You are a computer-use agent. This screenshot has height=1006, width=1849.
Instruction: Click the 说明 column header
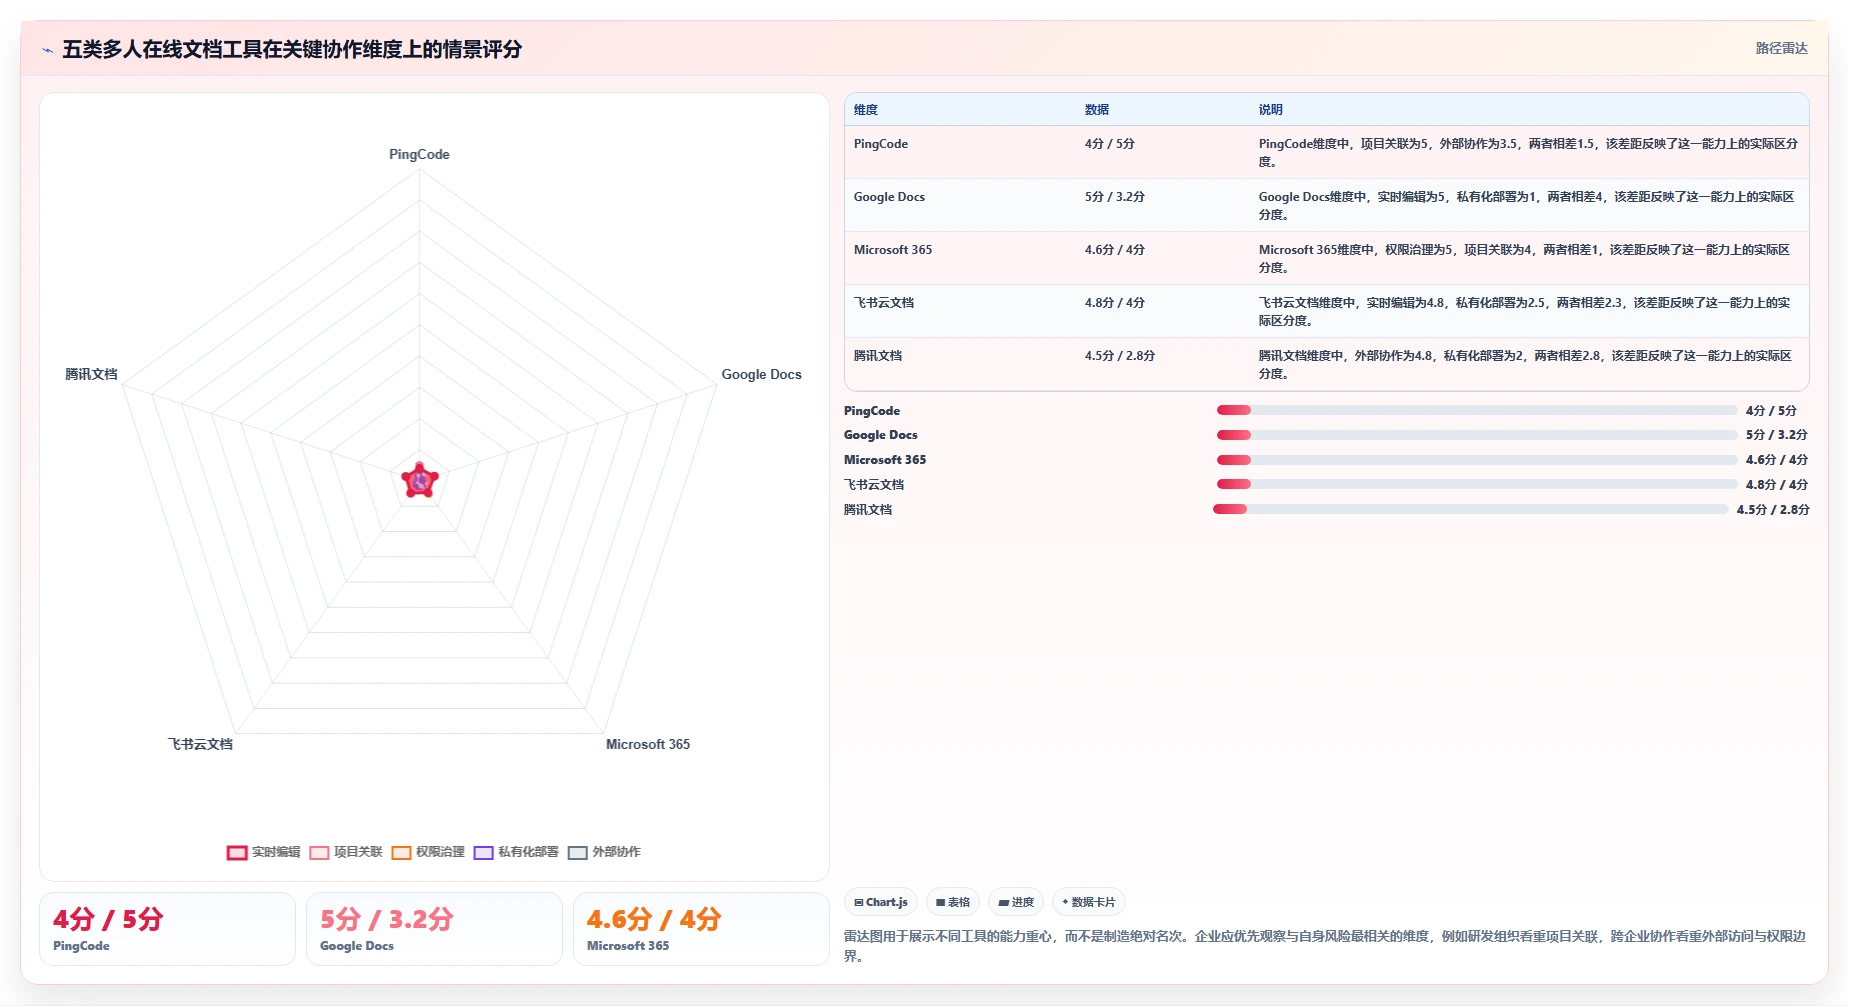[1270, 110]
